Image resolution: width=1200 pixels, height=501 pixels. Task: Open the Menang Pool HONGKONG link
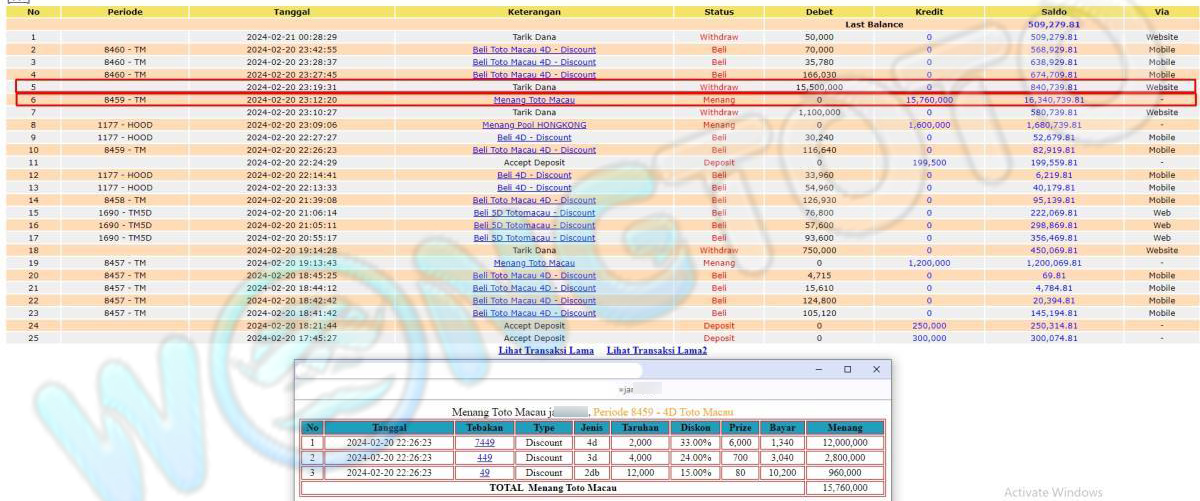point(534,125)
